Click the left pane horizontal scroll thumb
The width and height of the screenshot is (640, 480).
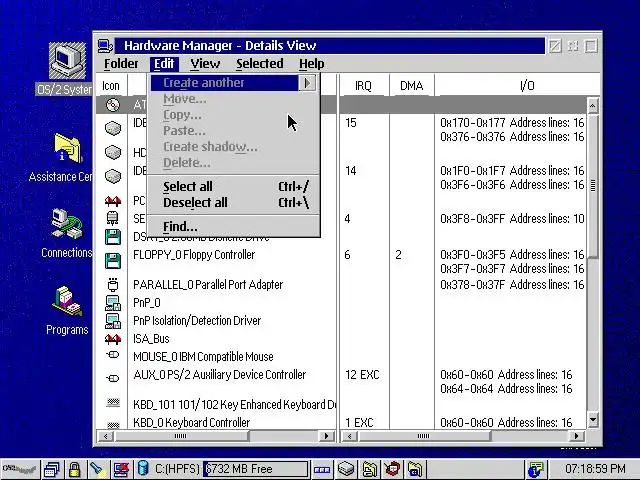coord(181,436)
